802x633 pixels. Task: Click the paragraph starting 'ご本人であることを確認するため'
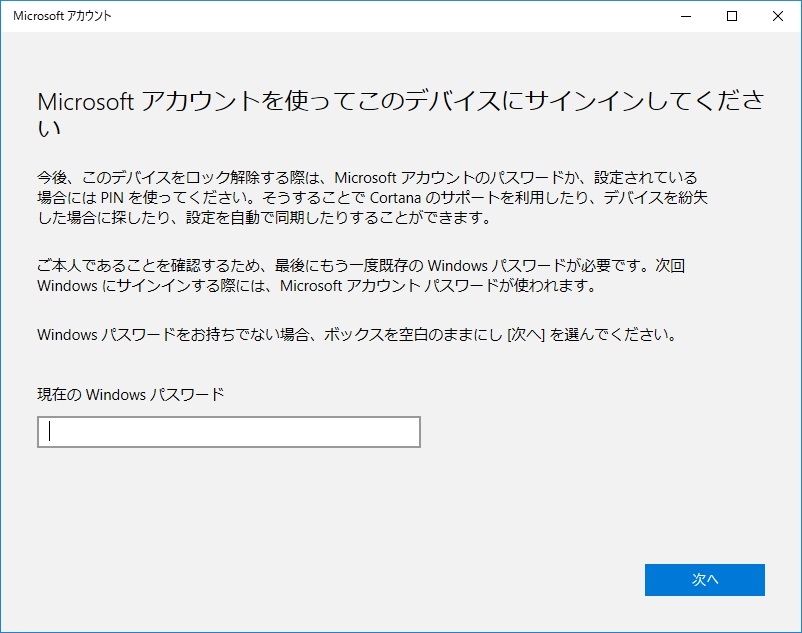pos(361,276)
